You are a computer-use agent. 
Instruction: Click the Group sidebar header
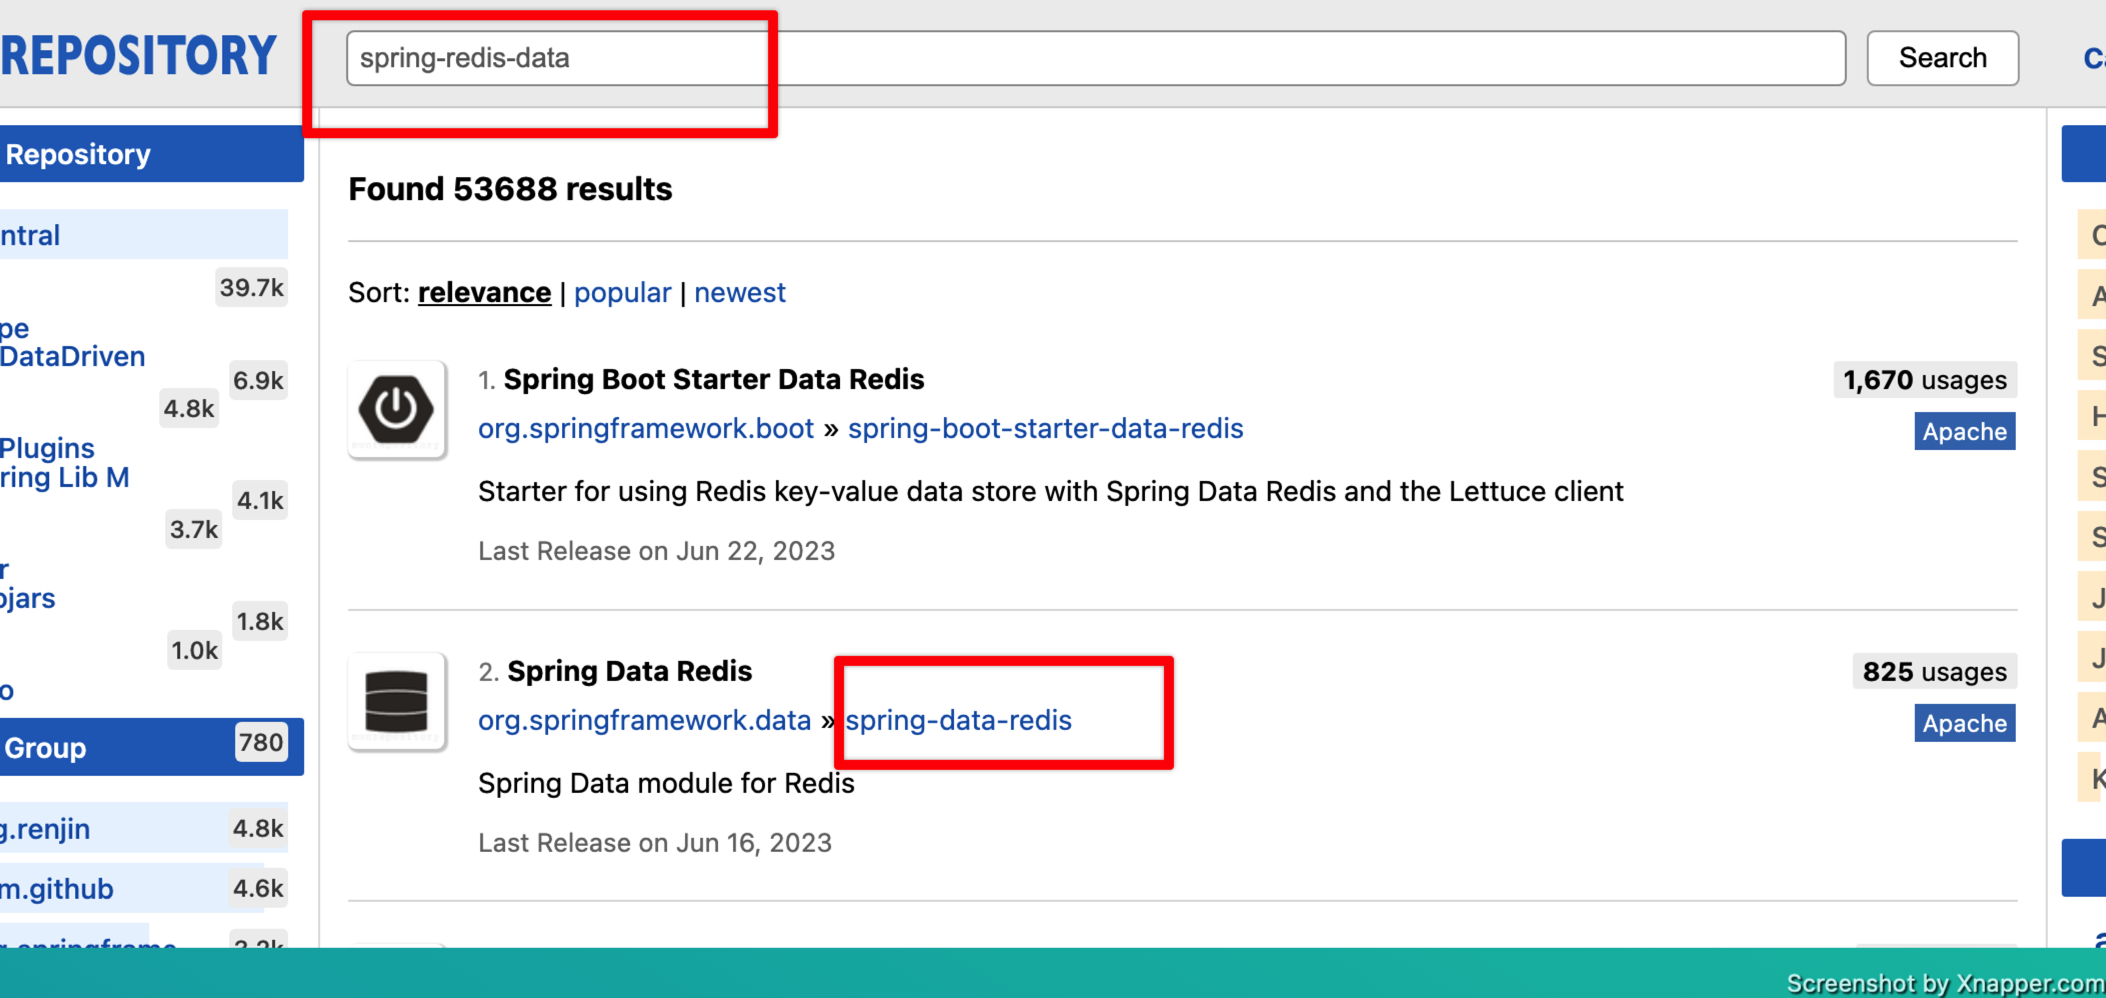152,747
